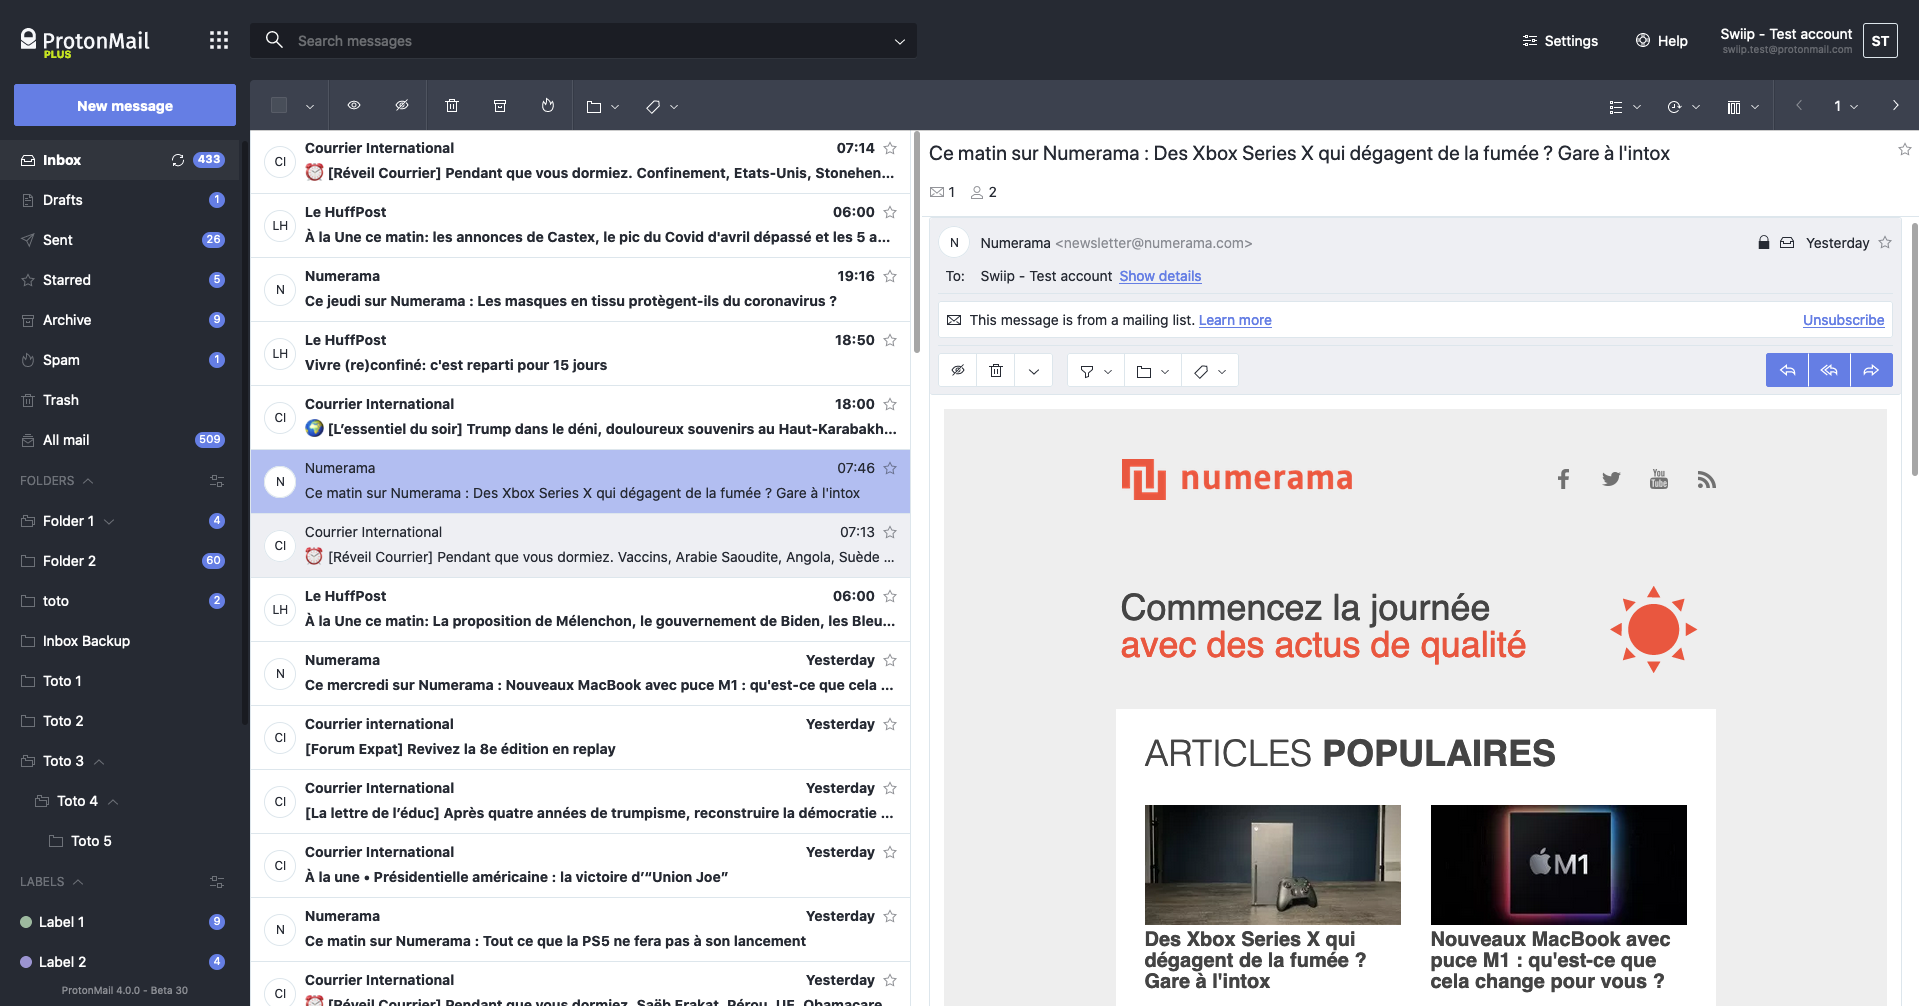Star the Le HuffPost 06:00 Castex message
Viewport: 1919px width, 1006px height.
coord(890,212)
